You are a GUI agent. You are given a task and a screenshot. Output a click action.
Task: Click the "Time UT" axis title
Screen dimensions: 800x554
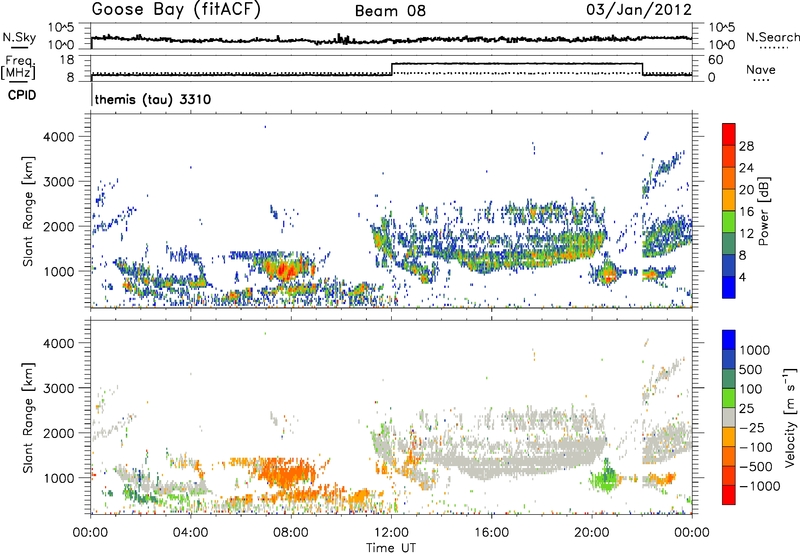coord(391,548)
